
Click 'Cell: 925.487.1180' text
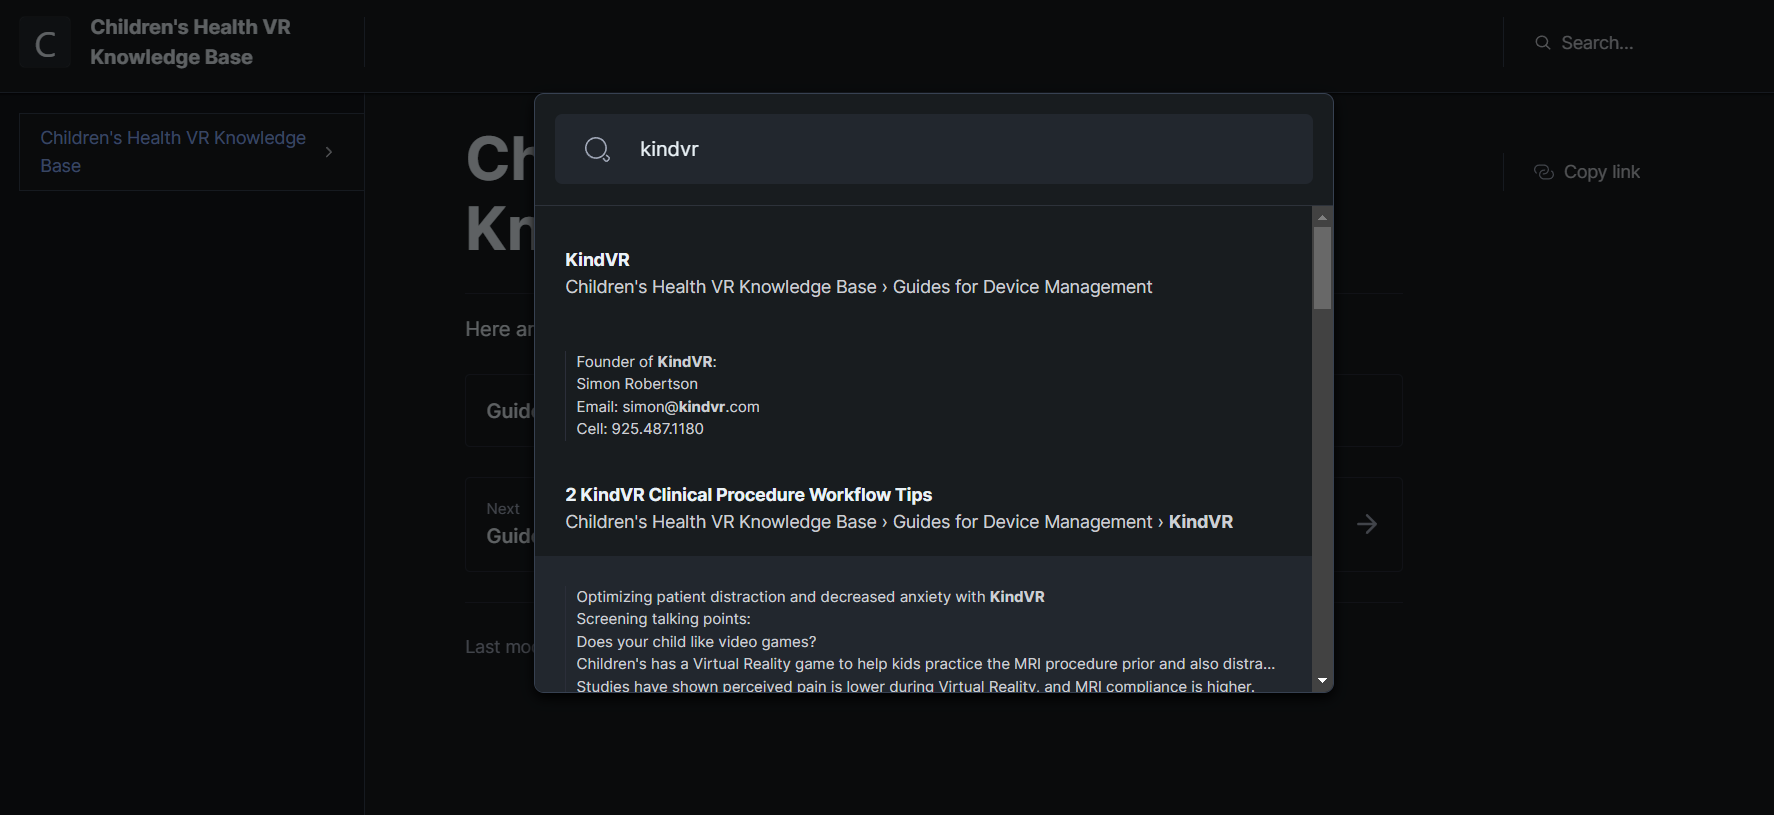[x=640, y=429]
